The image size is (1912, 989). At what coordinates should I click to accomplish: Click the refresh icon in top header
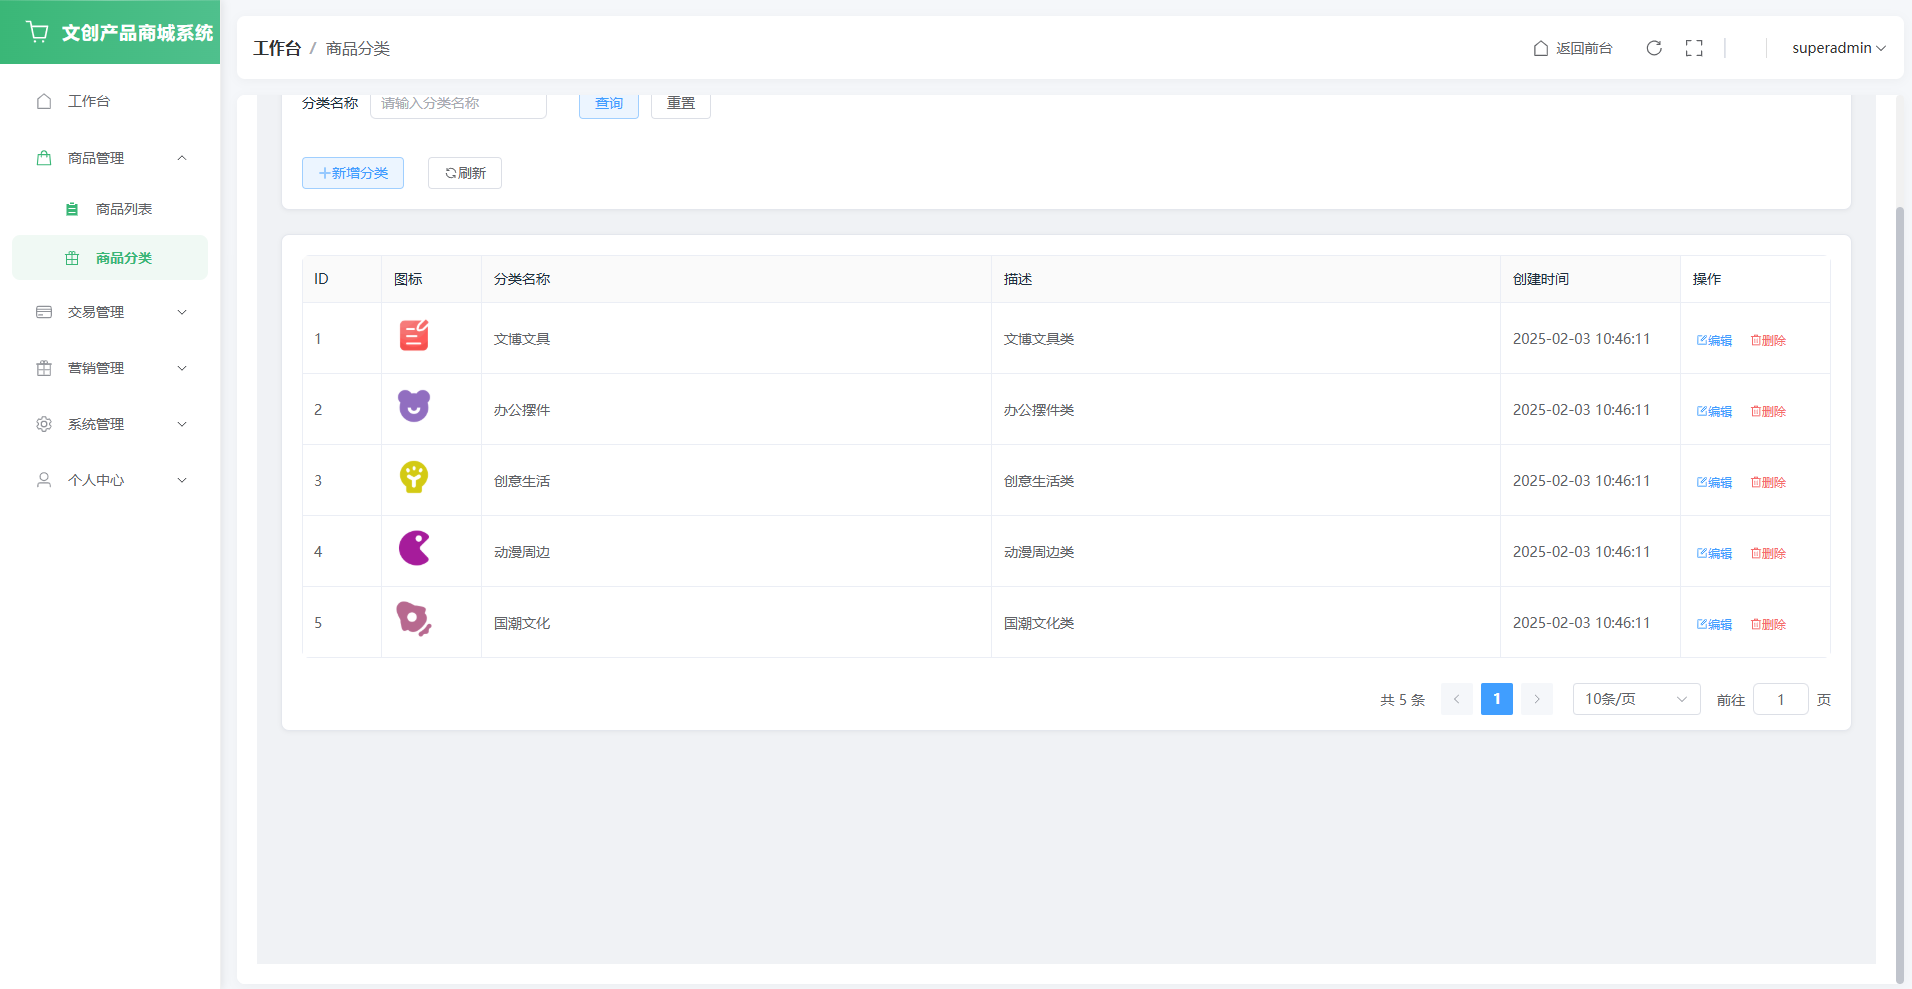pos(1654,48)
